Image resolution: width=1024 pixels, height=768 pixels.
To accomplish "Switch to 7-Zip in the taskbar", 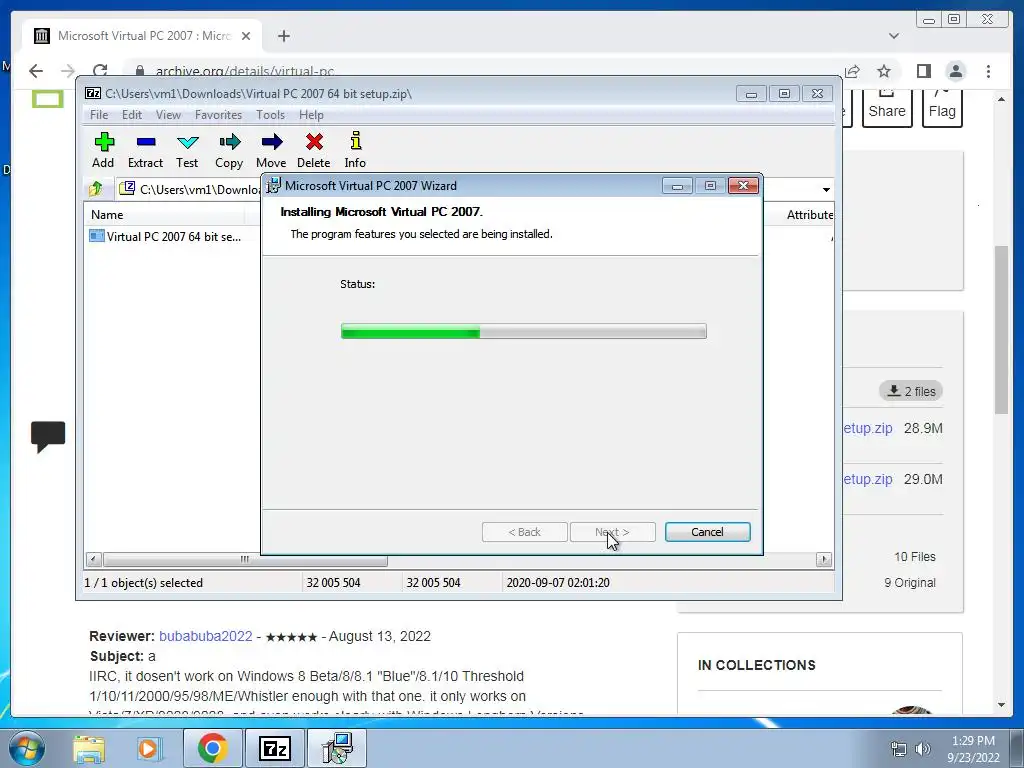I will [x=274, y=748].
